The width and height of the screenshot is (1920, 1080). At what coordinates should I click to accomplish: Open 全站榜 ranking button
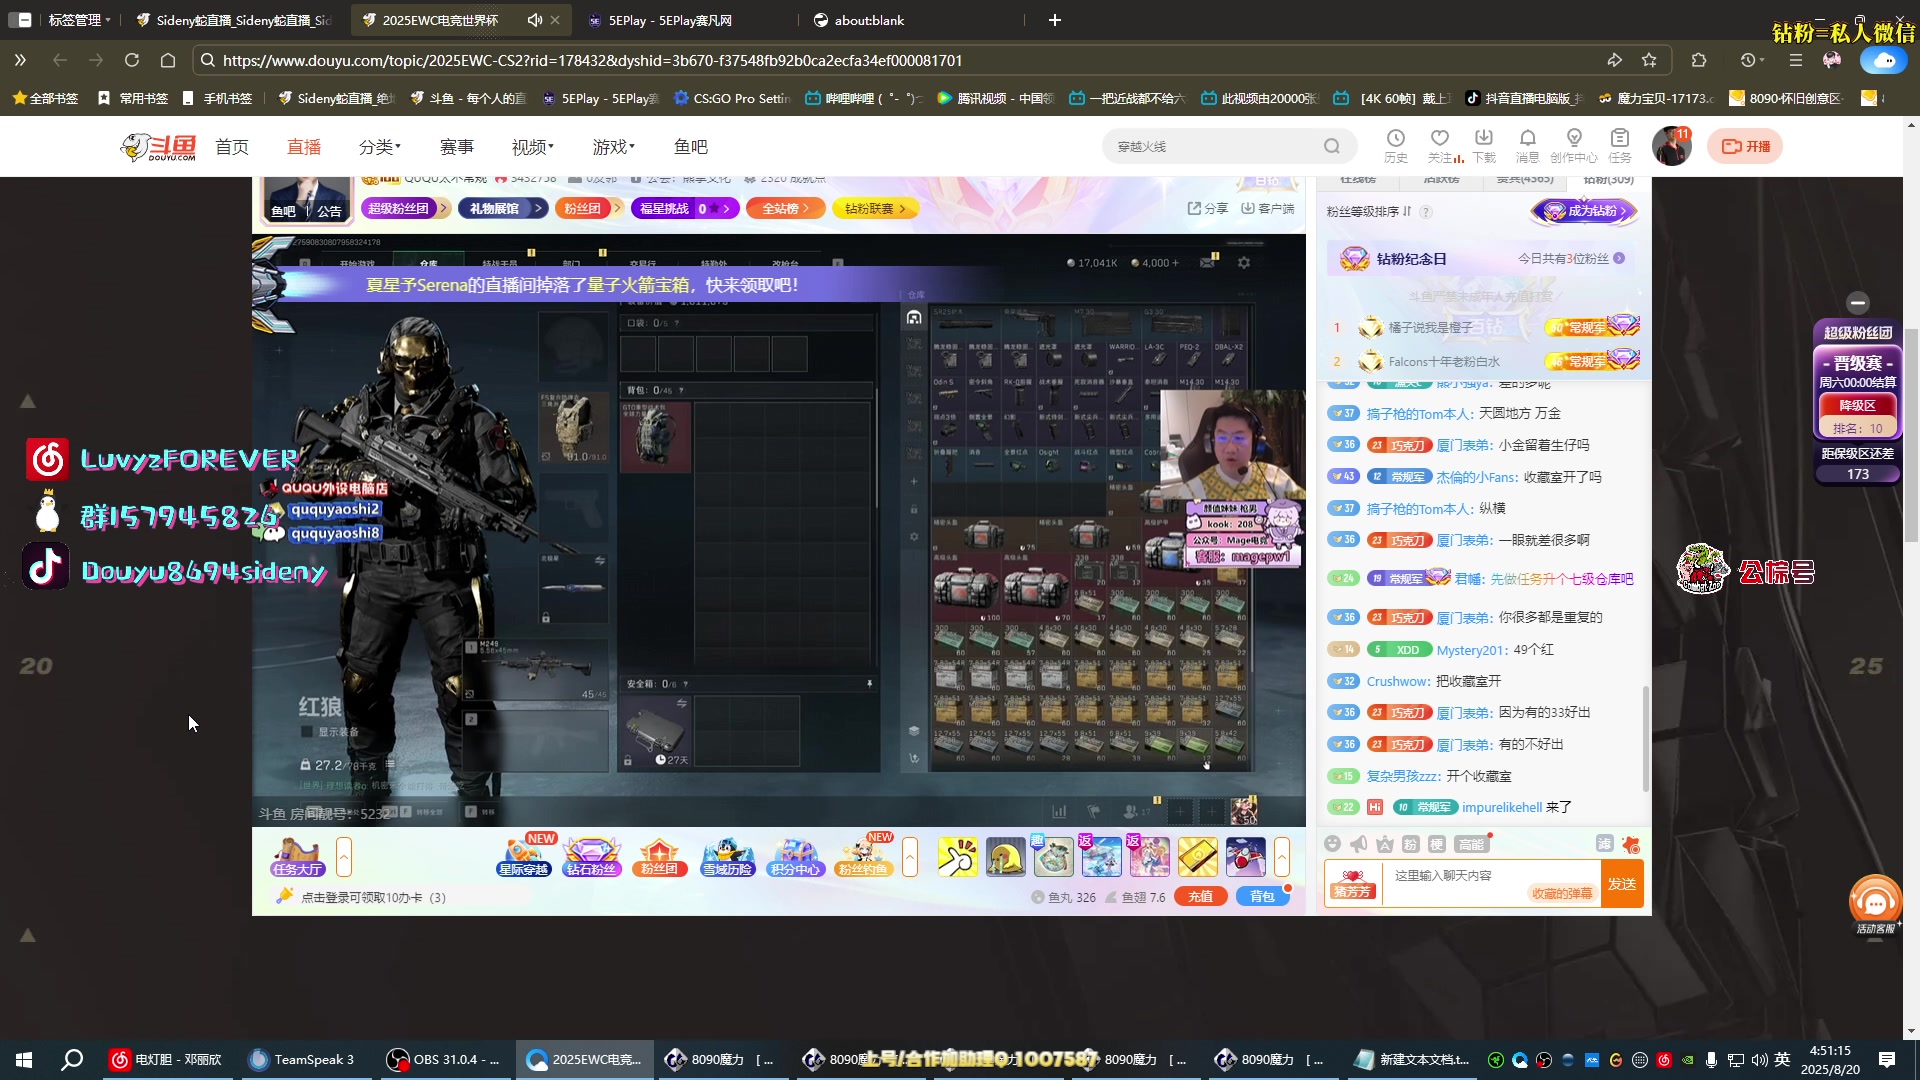785,208
